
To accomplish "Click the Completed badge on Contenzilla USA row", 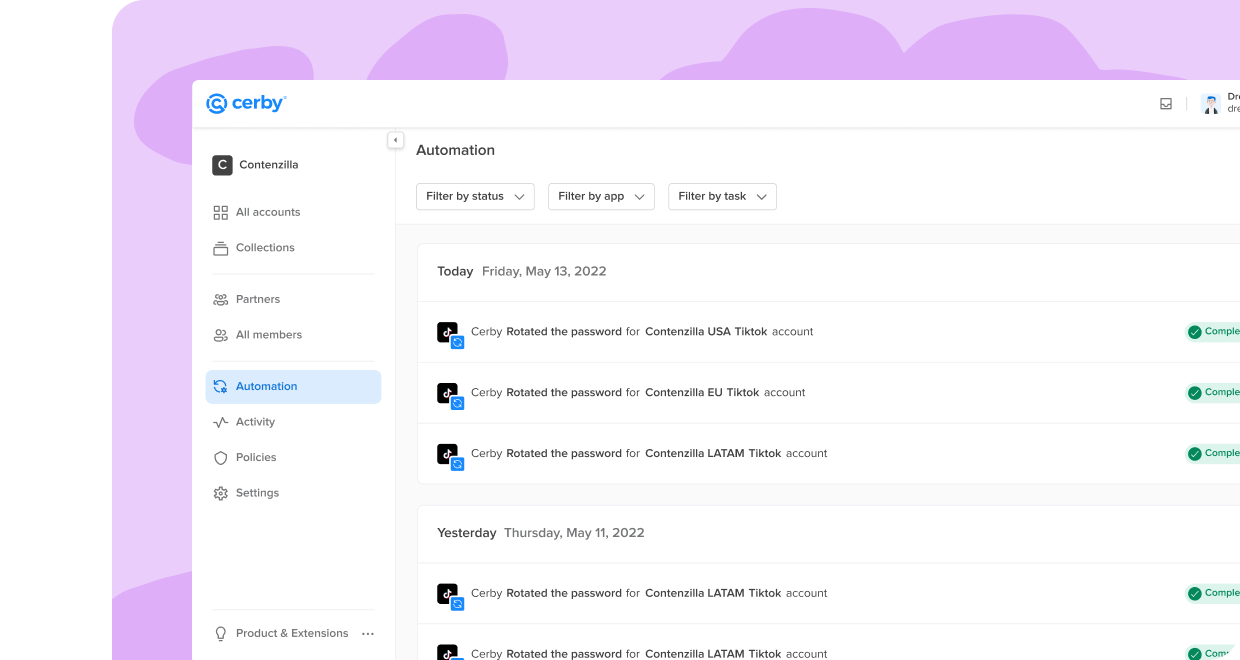I will [x=1213, y=332].
